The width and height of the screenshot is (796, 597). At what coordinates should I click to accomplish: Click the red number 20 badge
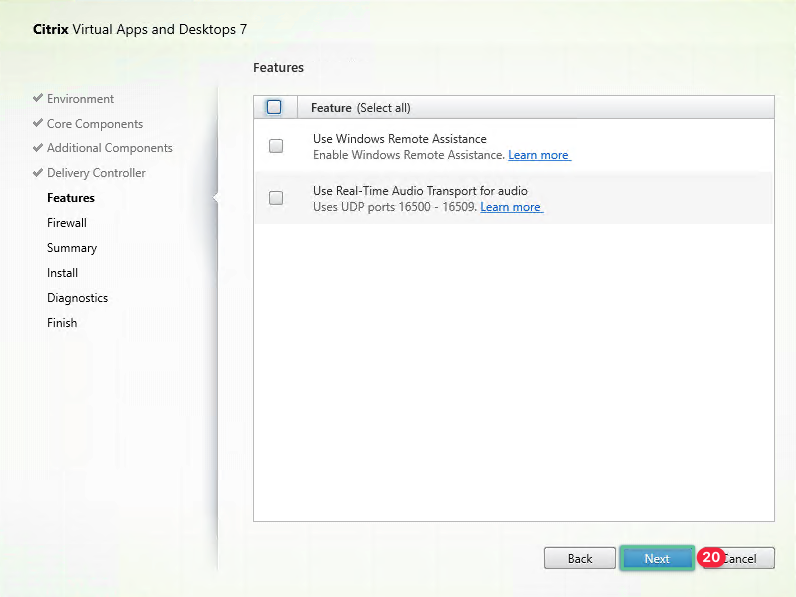click(710, 557)
